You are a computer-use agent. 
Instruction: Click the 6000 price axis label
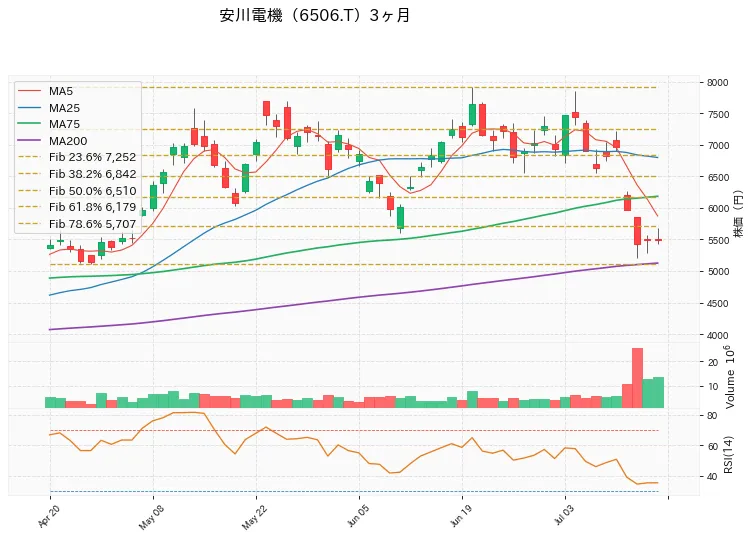point(717,209)
